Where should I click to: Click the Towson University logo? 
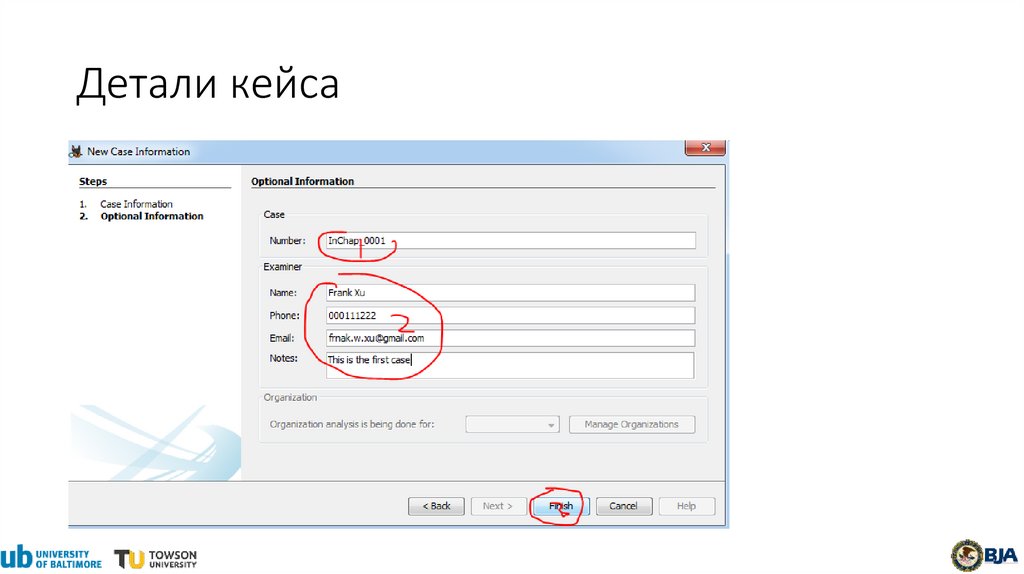coord(155,558)
